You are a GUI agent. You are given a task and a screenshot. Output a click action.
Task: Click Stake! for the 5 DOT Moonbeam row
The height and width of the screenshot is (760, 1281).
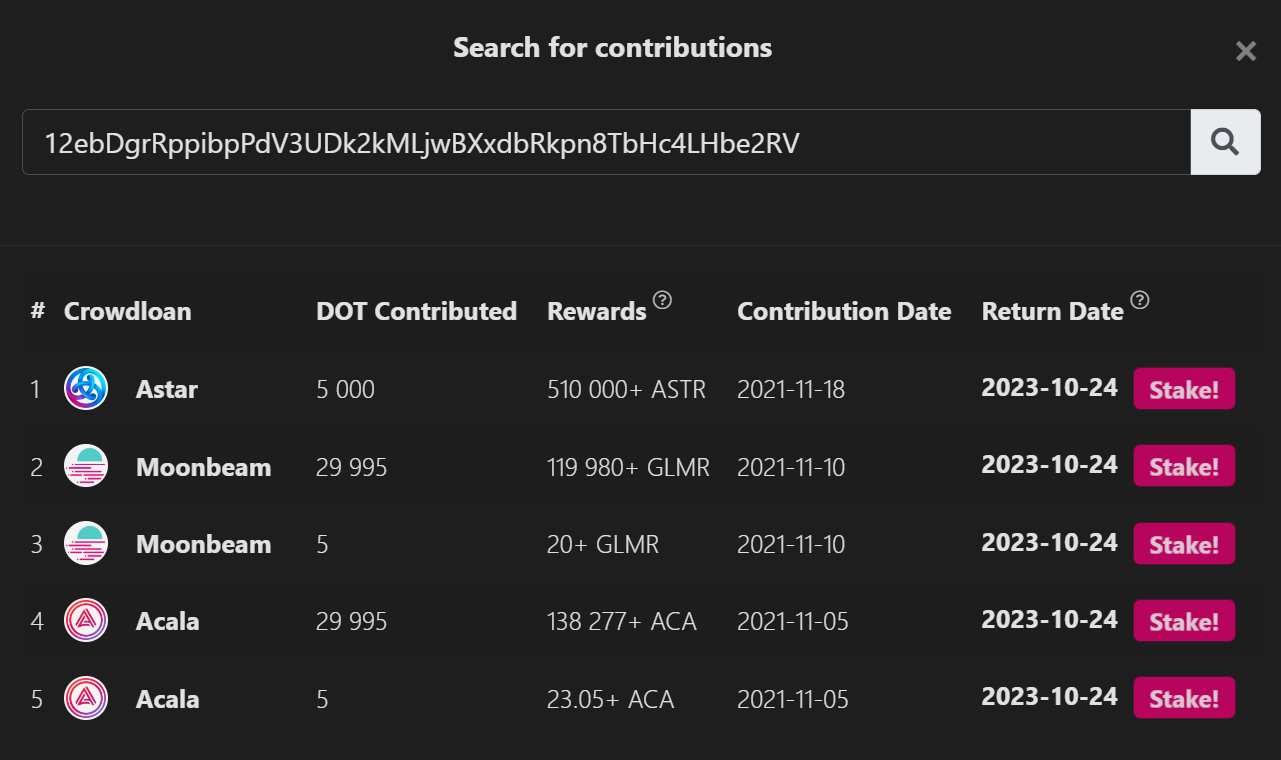[x=1184, y=544]
